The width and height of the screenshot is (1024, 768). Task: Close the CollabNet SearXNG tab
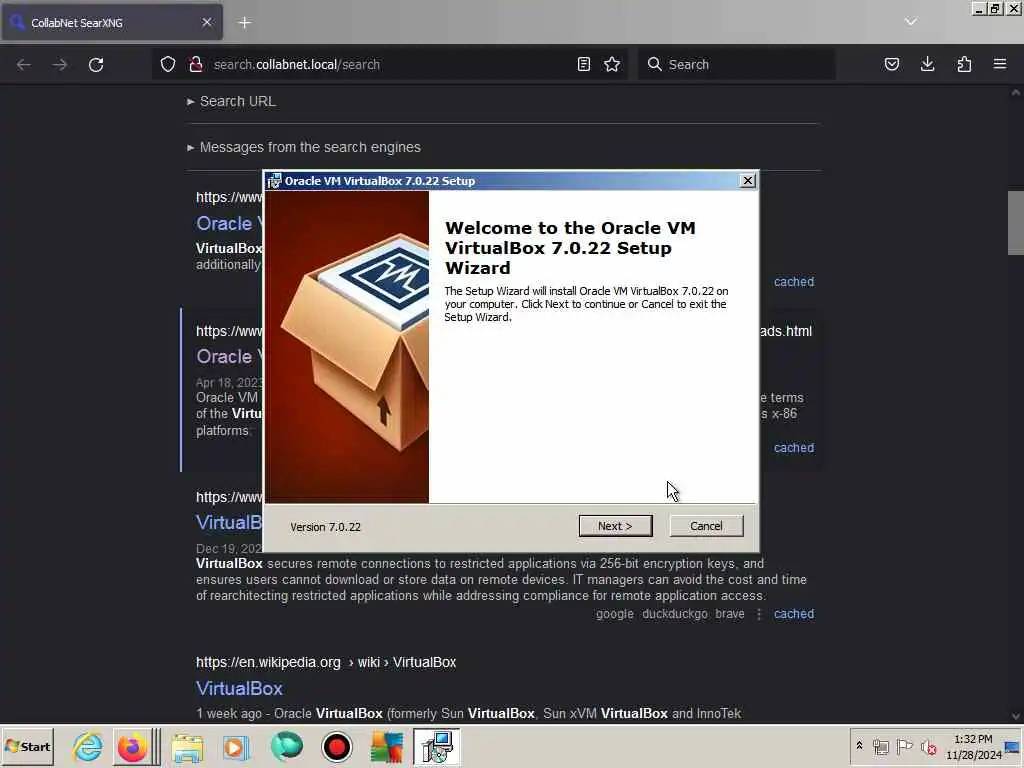click(x=206, y=23)
